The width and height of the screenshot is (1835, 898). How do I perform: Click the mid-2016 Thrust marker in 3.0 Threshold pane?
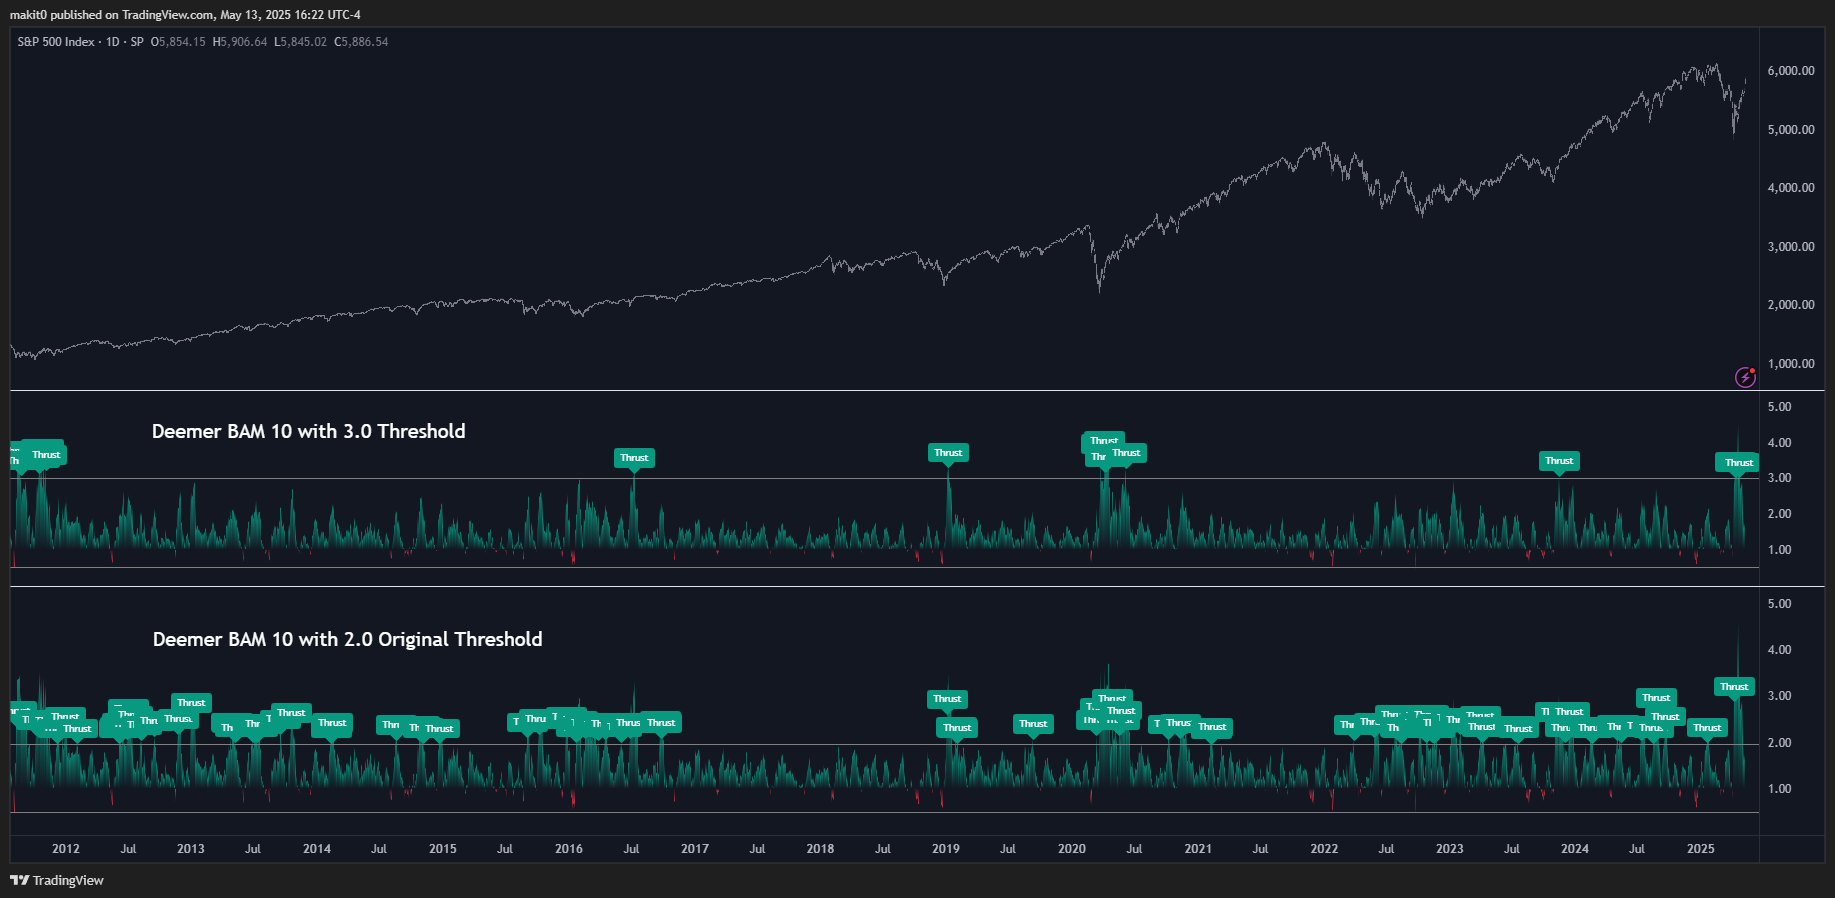coord(634,458)
